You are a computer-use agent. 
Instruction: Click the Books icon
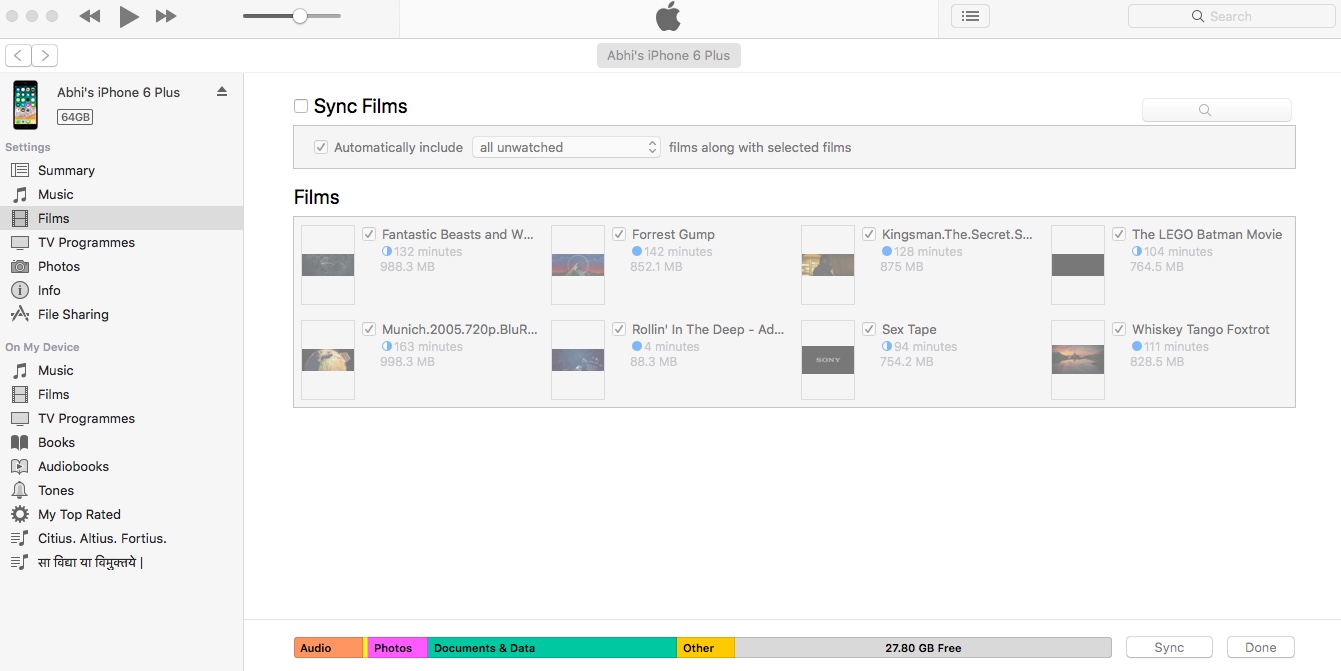[20, 442]
